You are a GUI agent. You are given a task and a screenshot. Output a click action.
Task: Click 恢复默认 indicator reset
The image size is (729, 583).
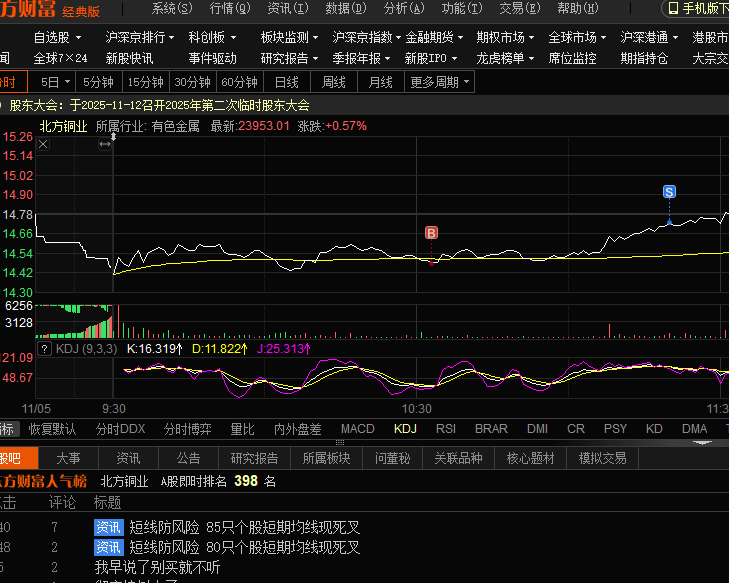pos(52,429)
